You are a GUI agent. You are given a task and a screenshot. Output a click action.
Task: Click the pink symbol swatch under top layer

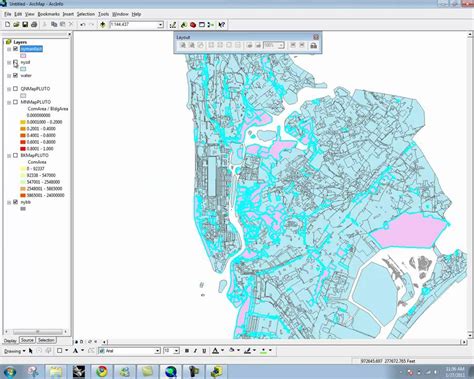coord(23,56)
